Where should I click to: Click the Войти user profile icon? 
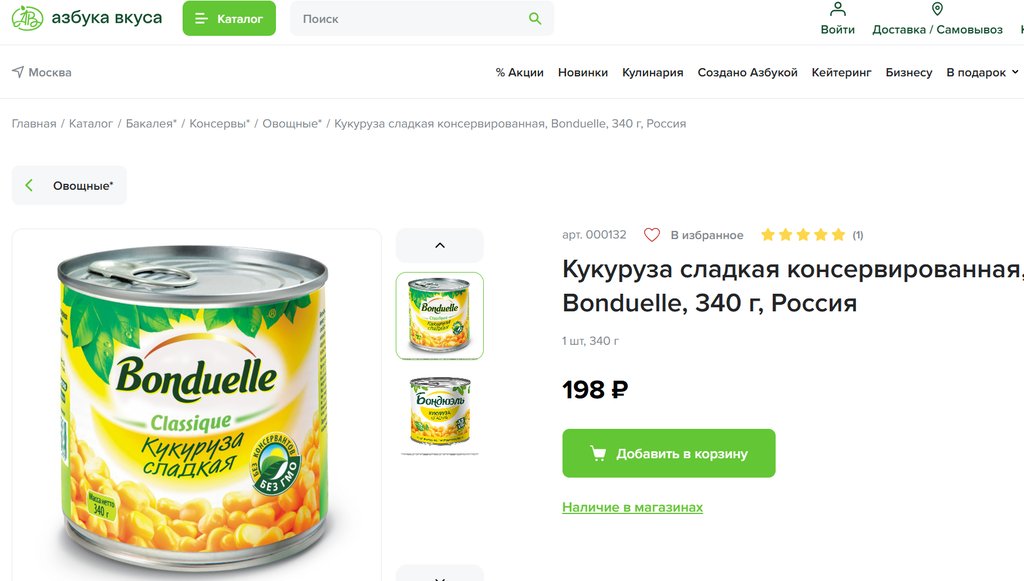click(x=837, y=8)
